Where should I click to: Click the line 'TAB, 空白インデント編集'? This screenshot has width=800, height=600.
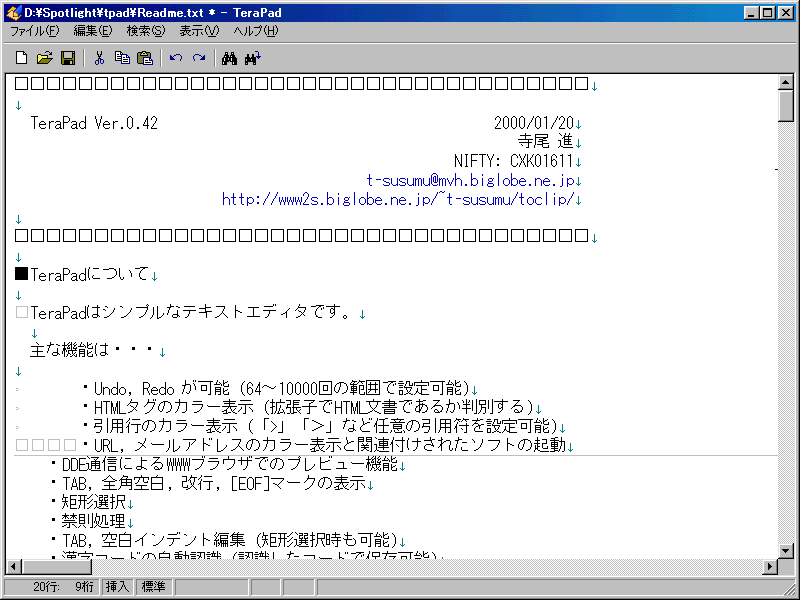[223, 540]
